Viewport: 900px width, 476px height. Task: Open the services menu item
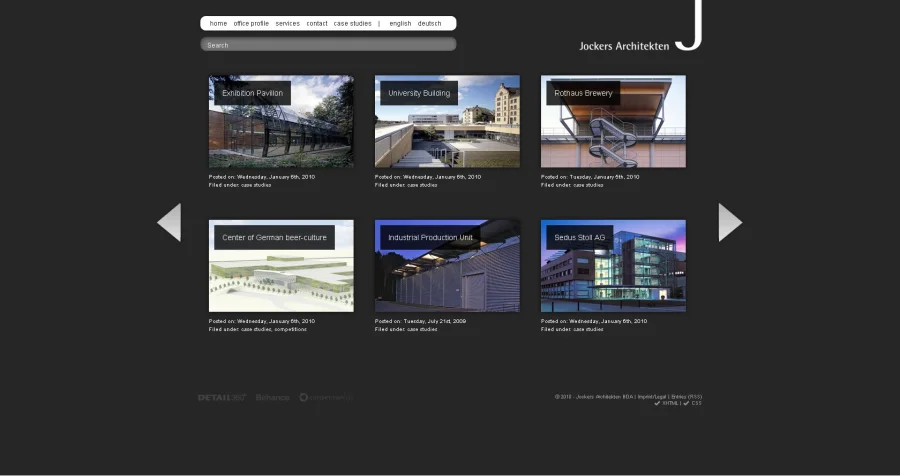tap(287, 23)
